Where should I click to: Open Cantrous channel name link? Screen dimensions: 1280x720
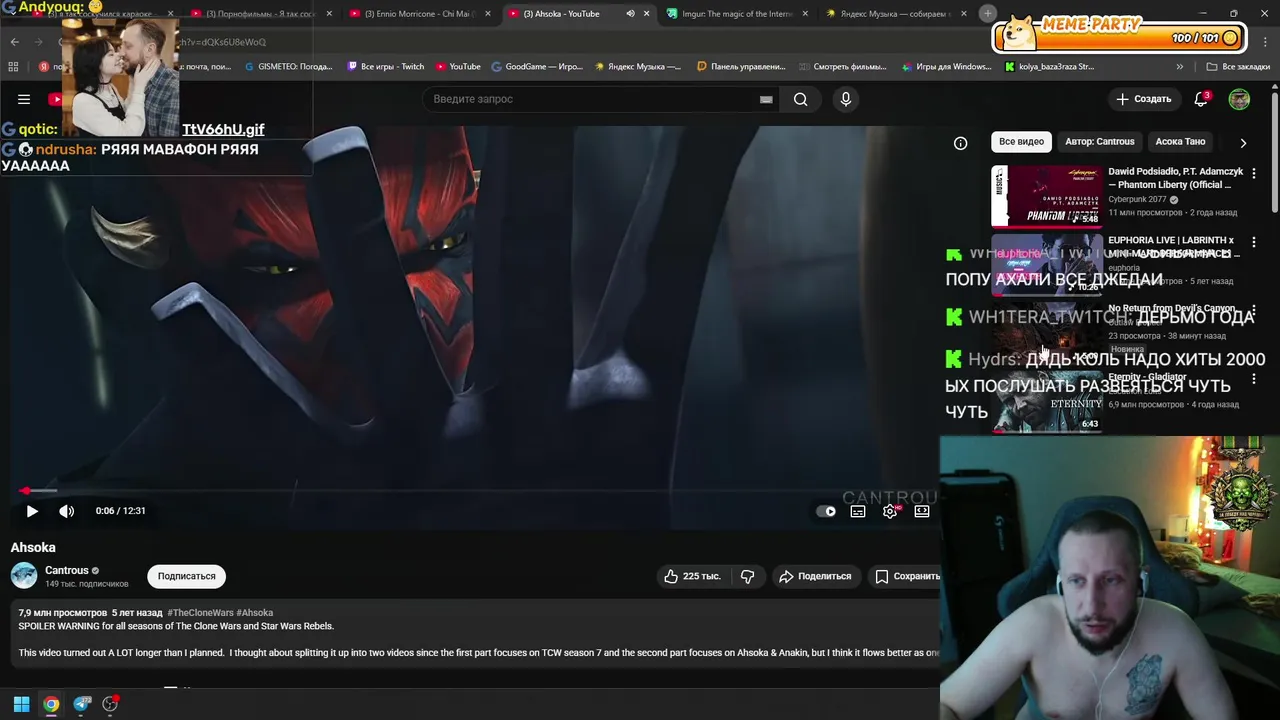pyautogui.click(x=67, y=570)
